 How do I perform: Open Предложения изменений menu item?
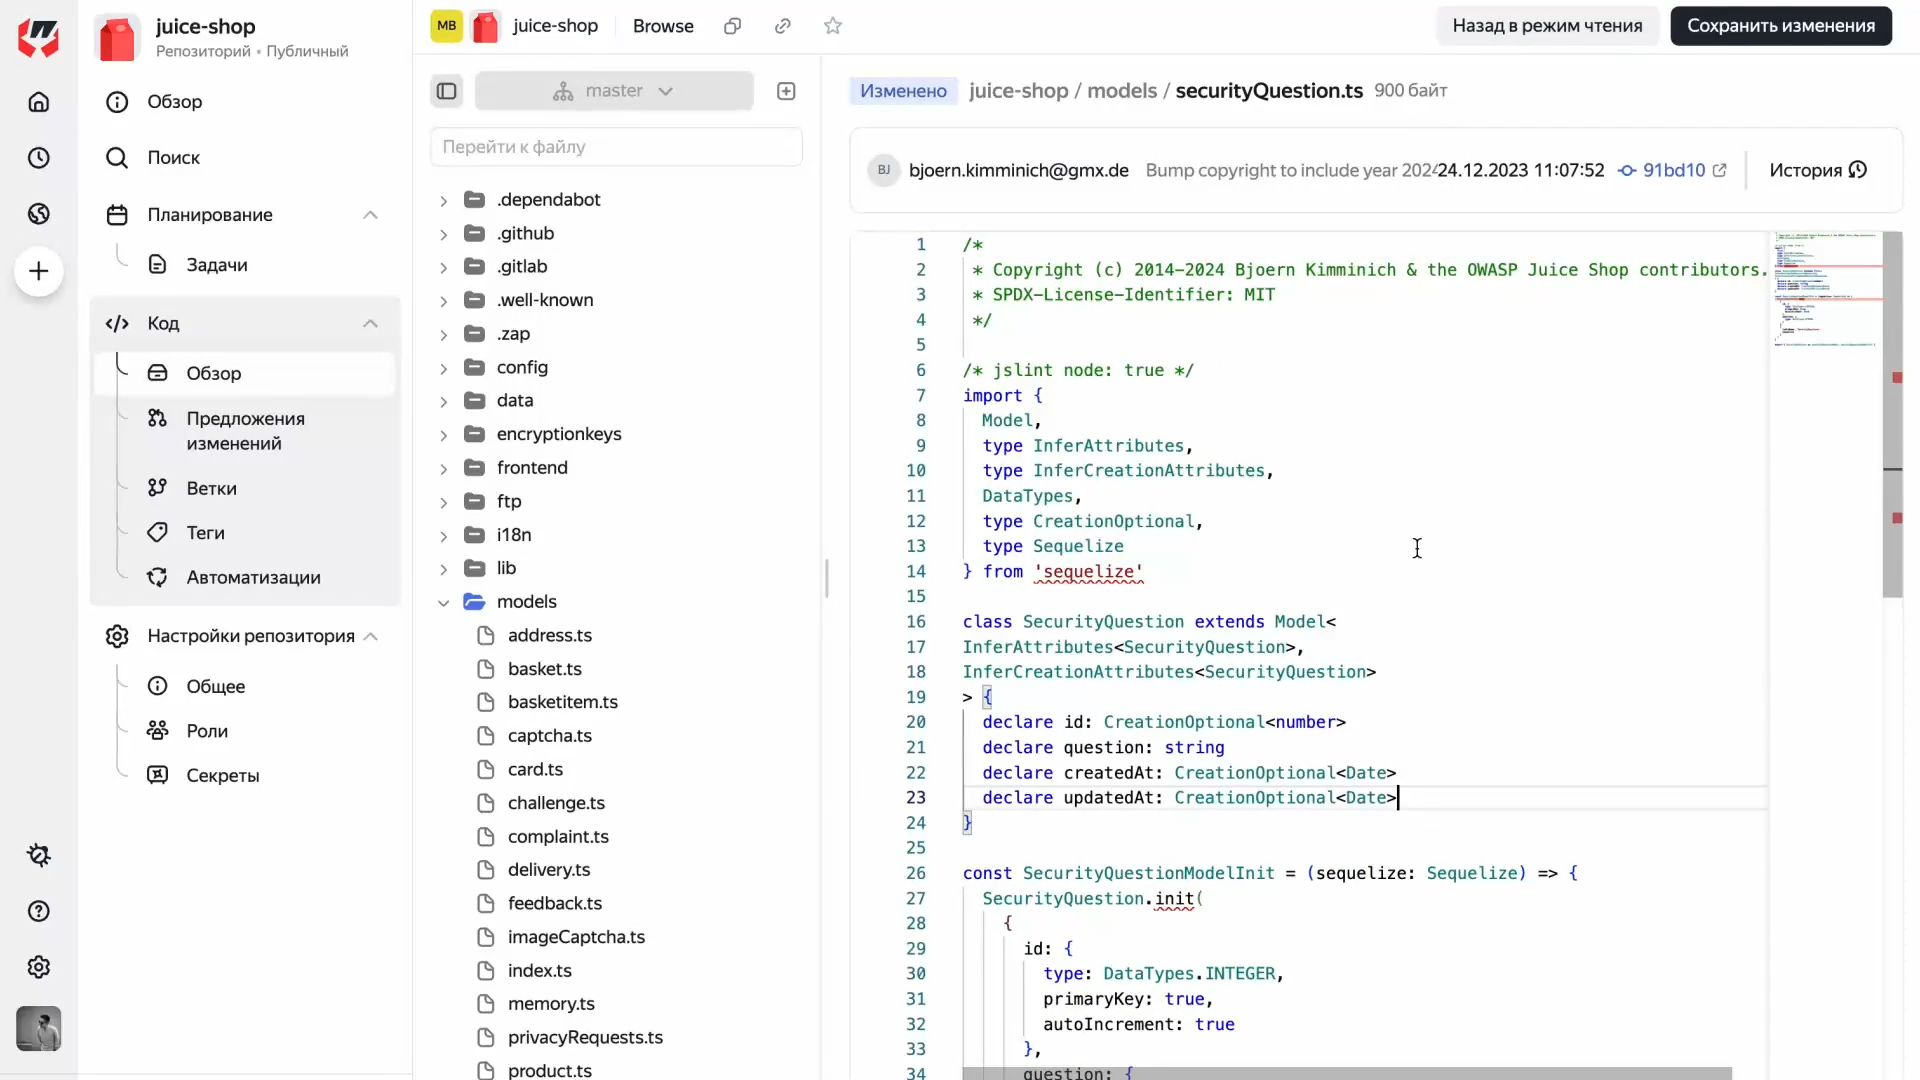(x=245, y=431)
